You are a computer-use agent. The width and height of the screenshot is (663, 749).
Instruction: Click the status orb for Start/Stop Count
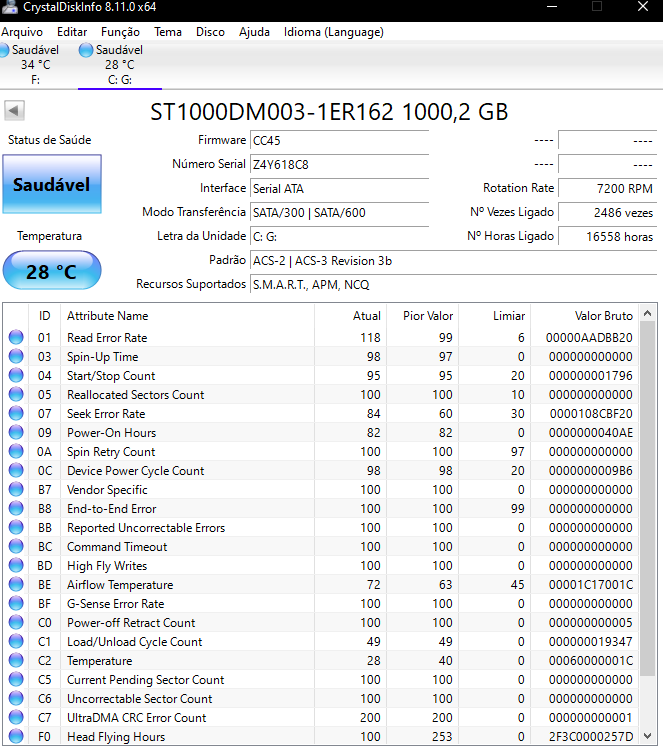tap(16, 375)
